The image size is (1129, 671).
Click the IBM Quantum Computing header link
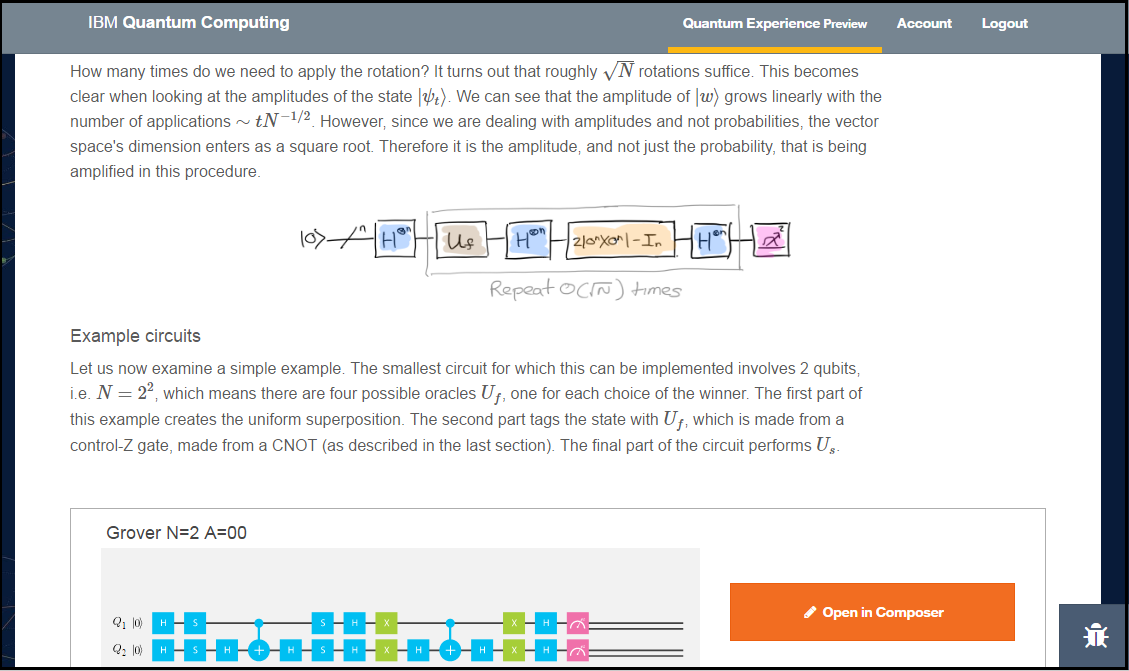[188, 22]
